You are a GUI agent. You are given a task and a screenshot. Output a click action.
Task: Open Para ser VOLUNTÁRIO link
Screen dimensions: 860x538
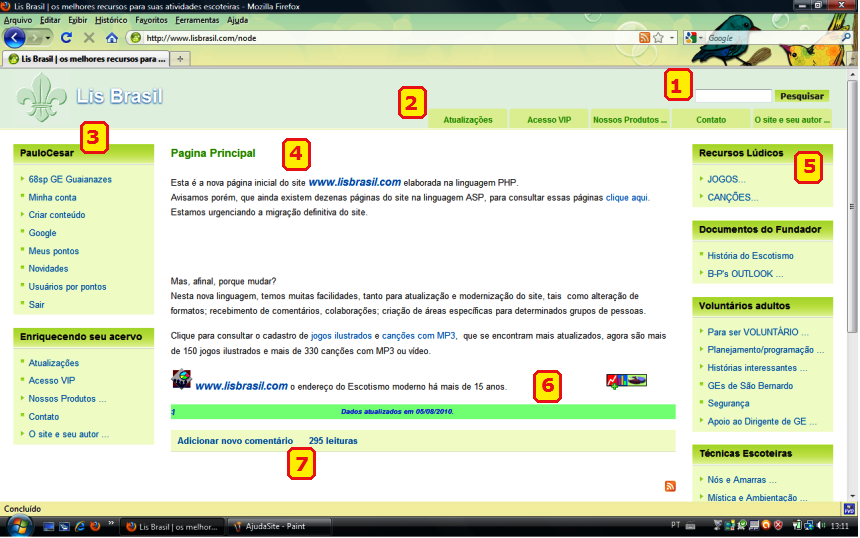[x=758, y=332]
